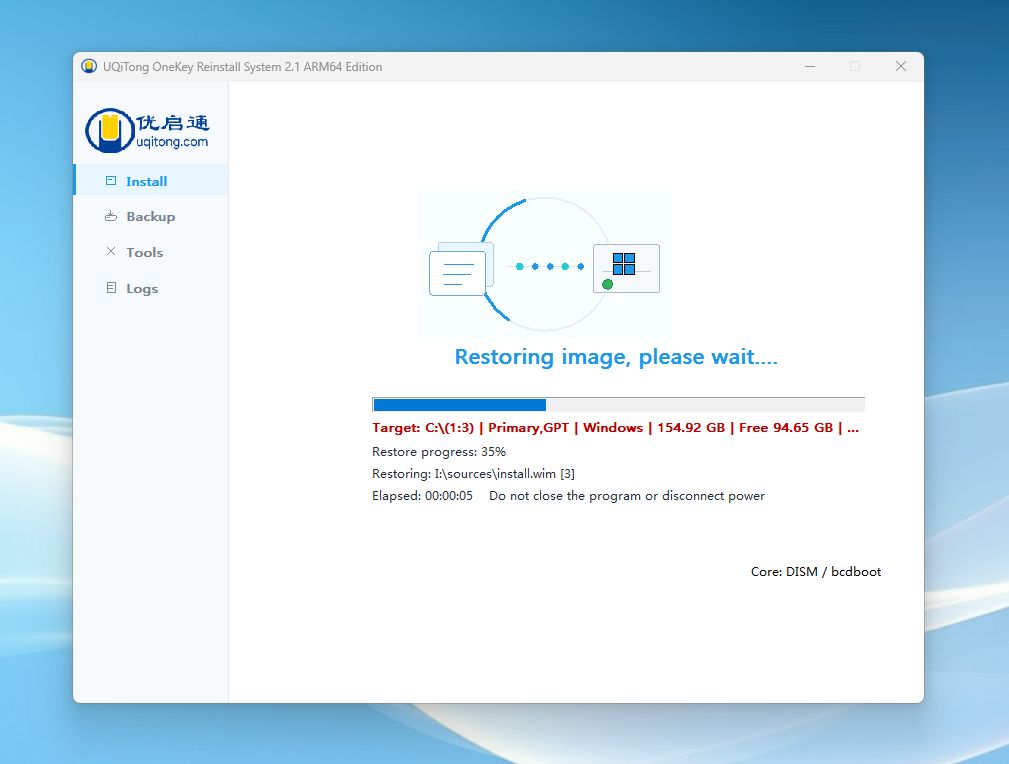Click 'Restoring image, please wait....' heading
Image resolution: width=1009 pixels, height=764 pixels.
(x=616, y=357)
